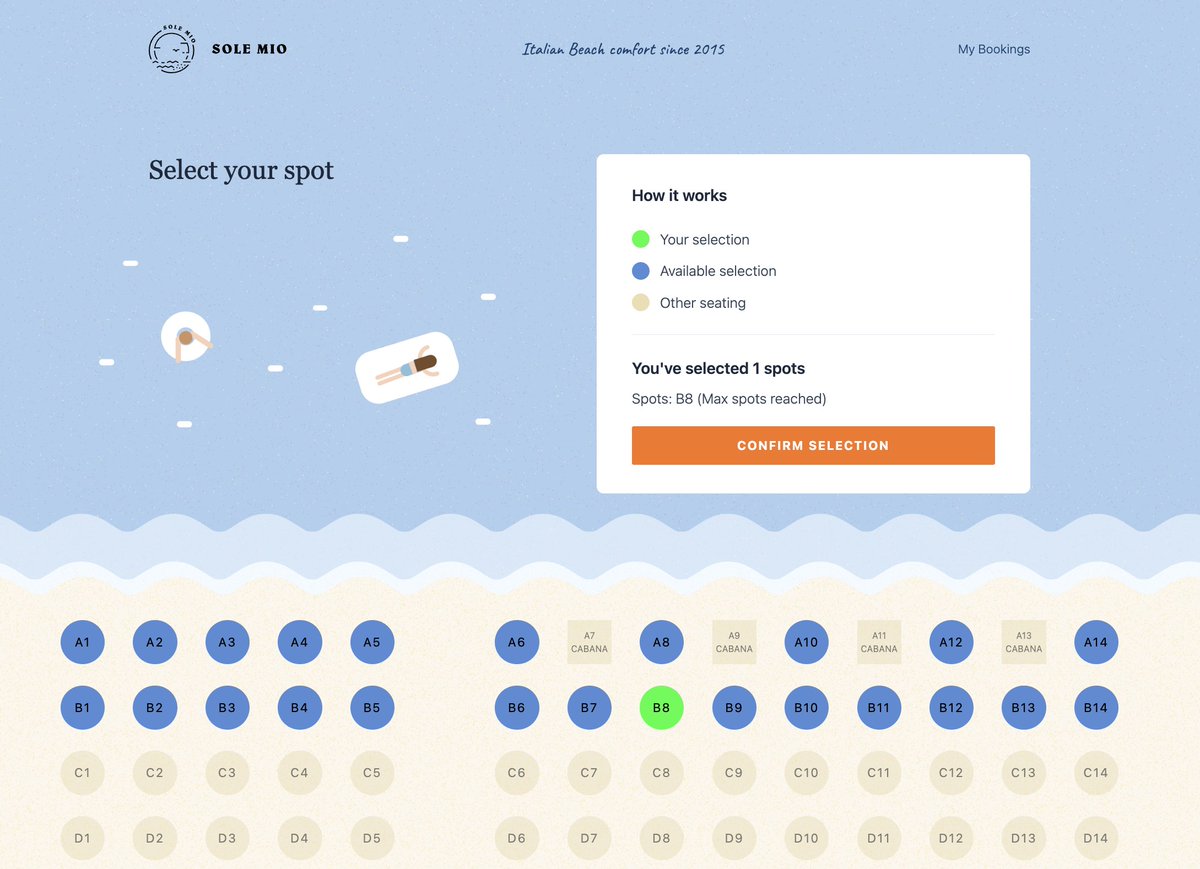Select the A7 cabana

(x=589, y=642)
